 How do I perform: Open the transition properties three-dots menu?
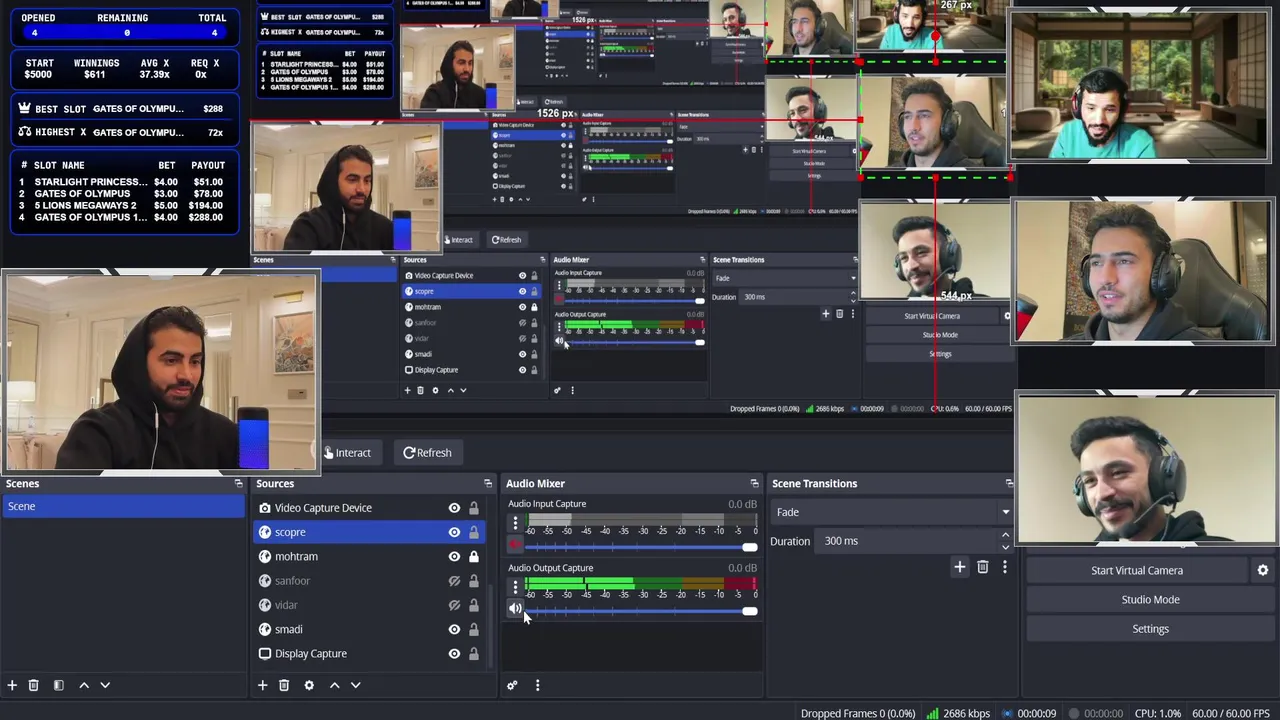(1004, 567)
